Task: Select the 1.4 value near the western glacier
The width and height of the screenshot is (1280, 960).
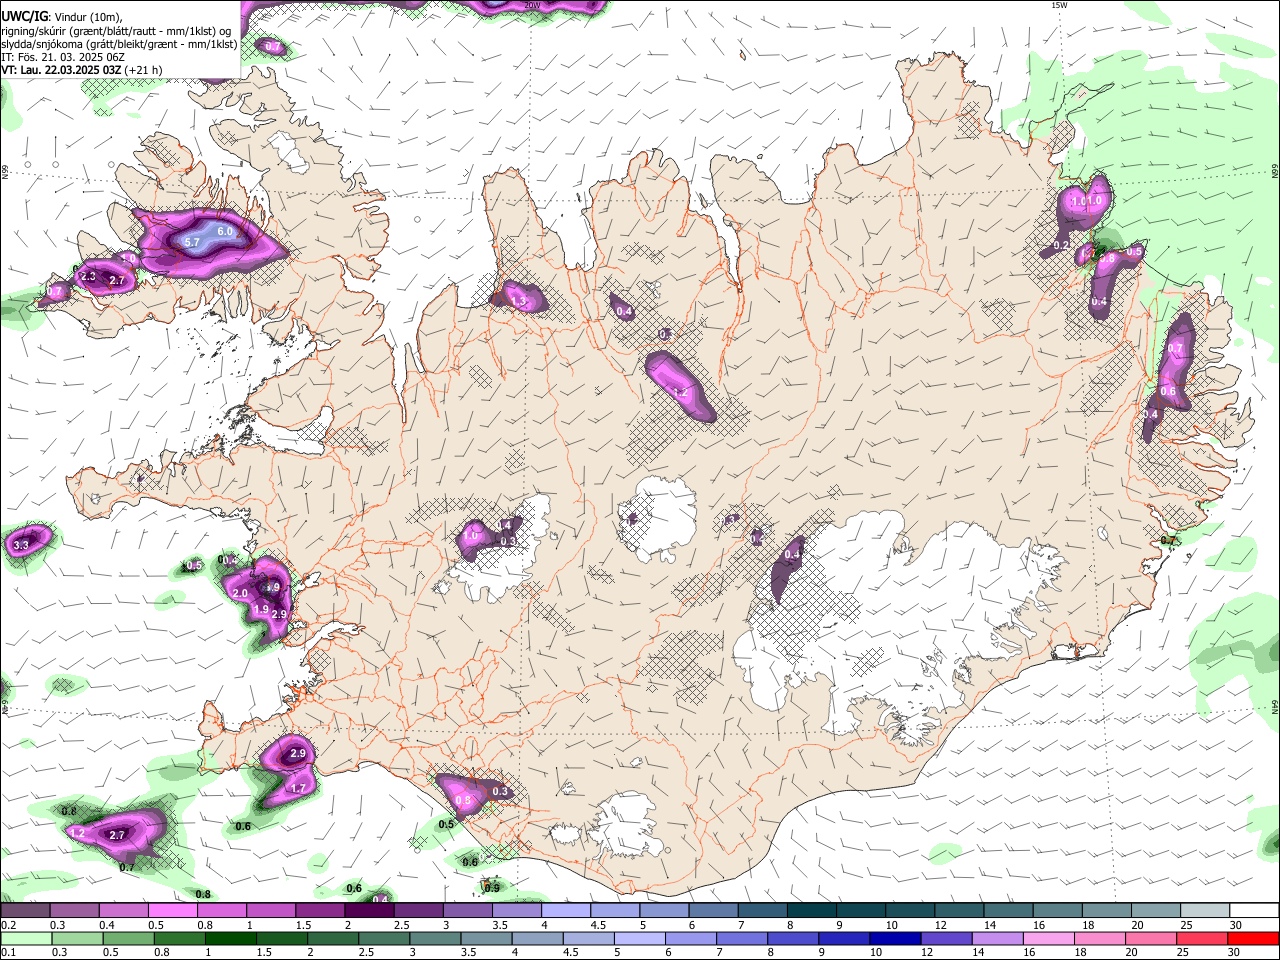Action: 505,525
